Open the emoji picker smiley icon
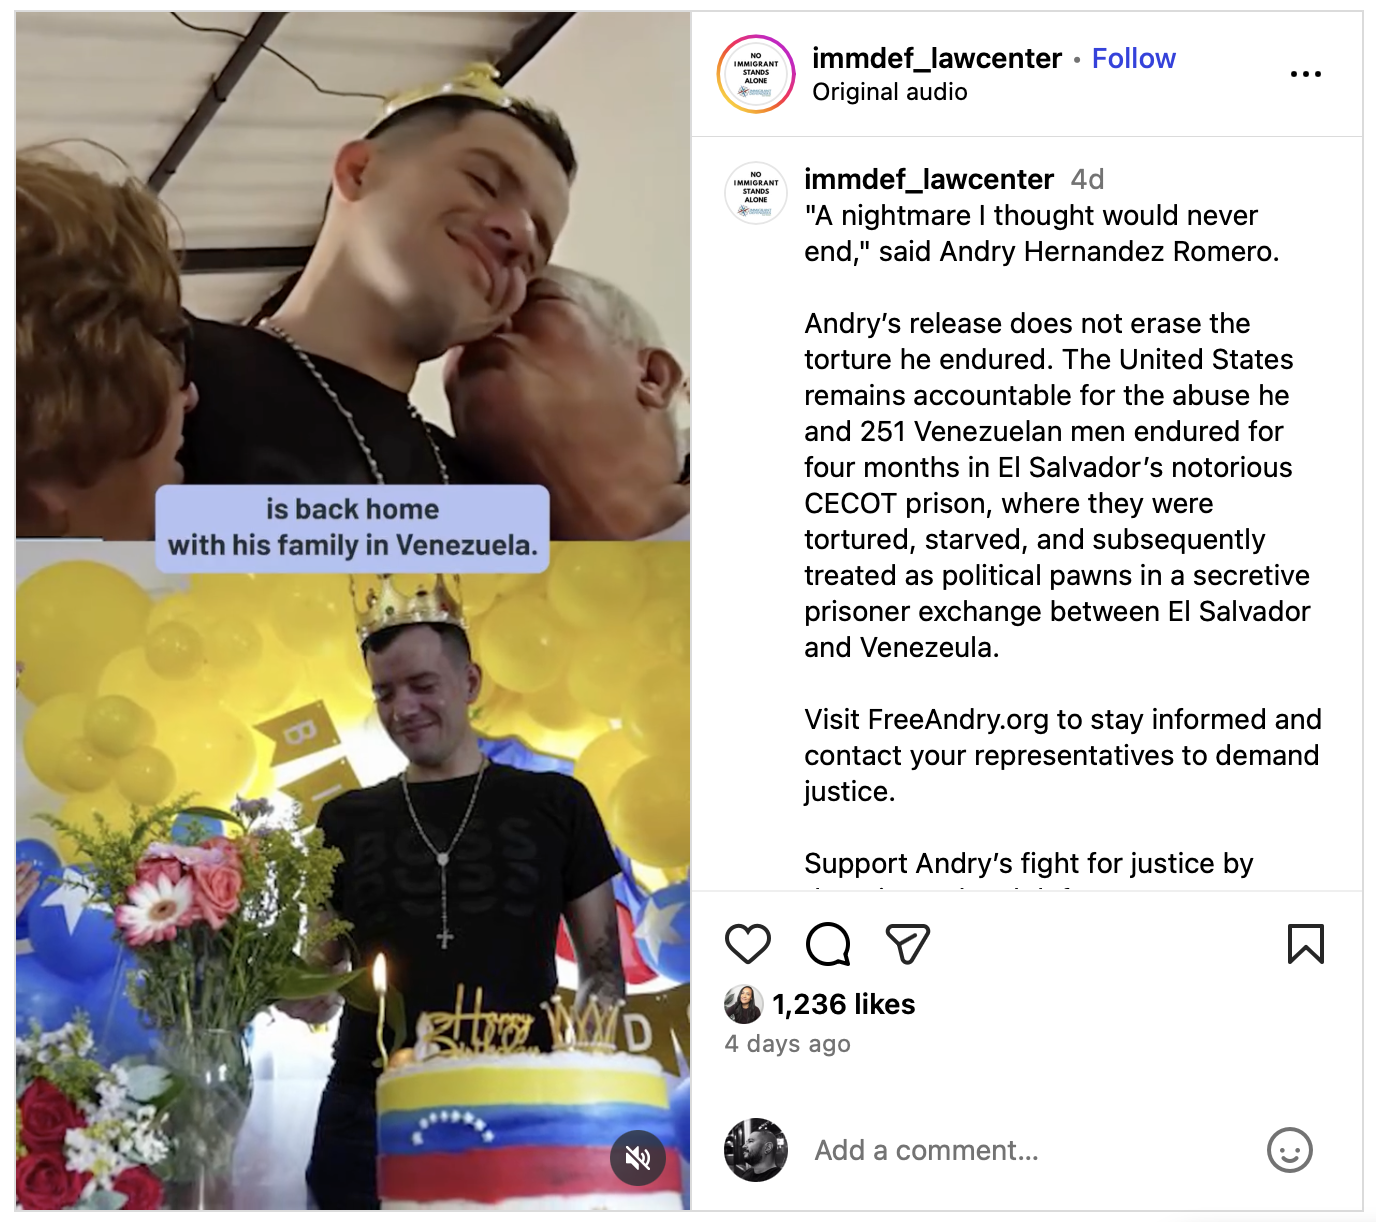The height and width of the screenshot is (1222, 1376). pos(1289,1150)
